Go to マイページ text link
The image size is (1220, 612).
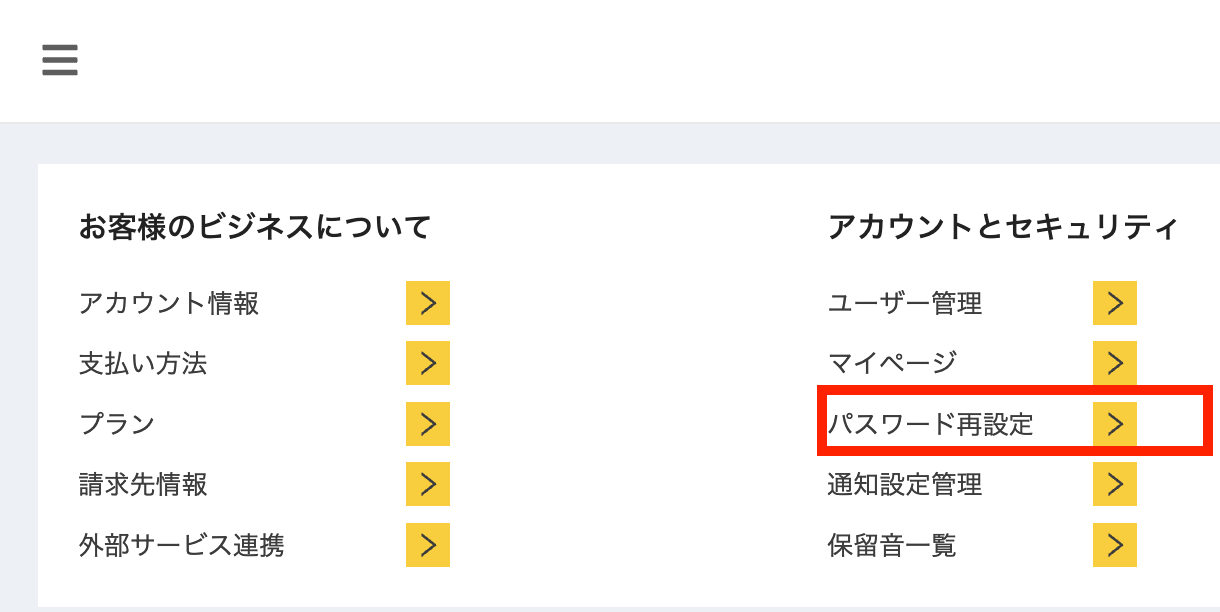point(892,363)
